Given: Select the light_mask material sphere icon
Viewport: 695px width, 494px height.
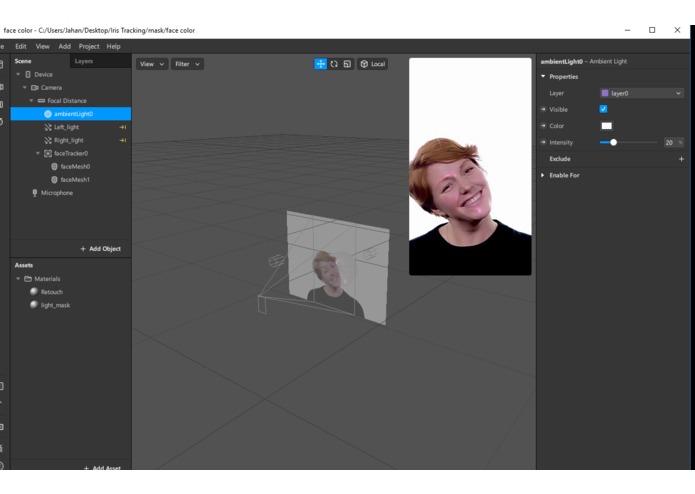Looking at the screenshot, I should [x=34, y=305].
